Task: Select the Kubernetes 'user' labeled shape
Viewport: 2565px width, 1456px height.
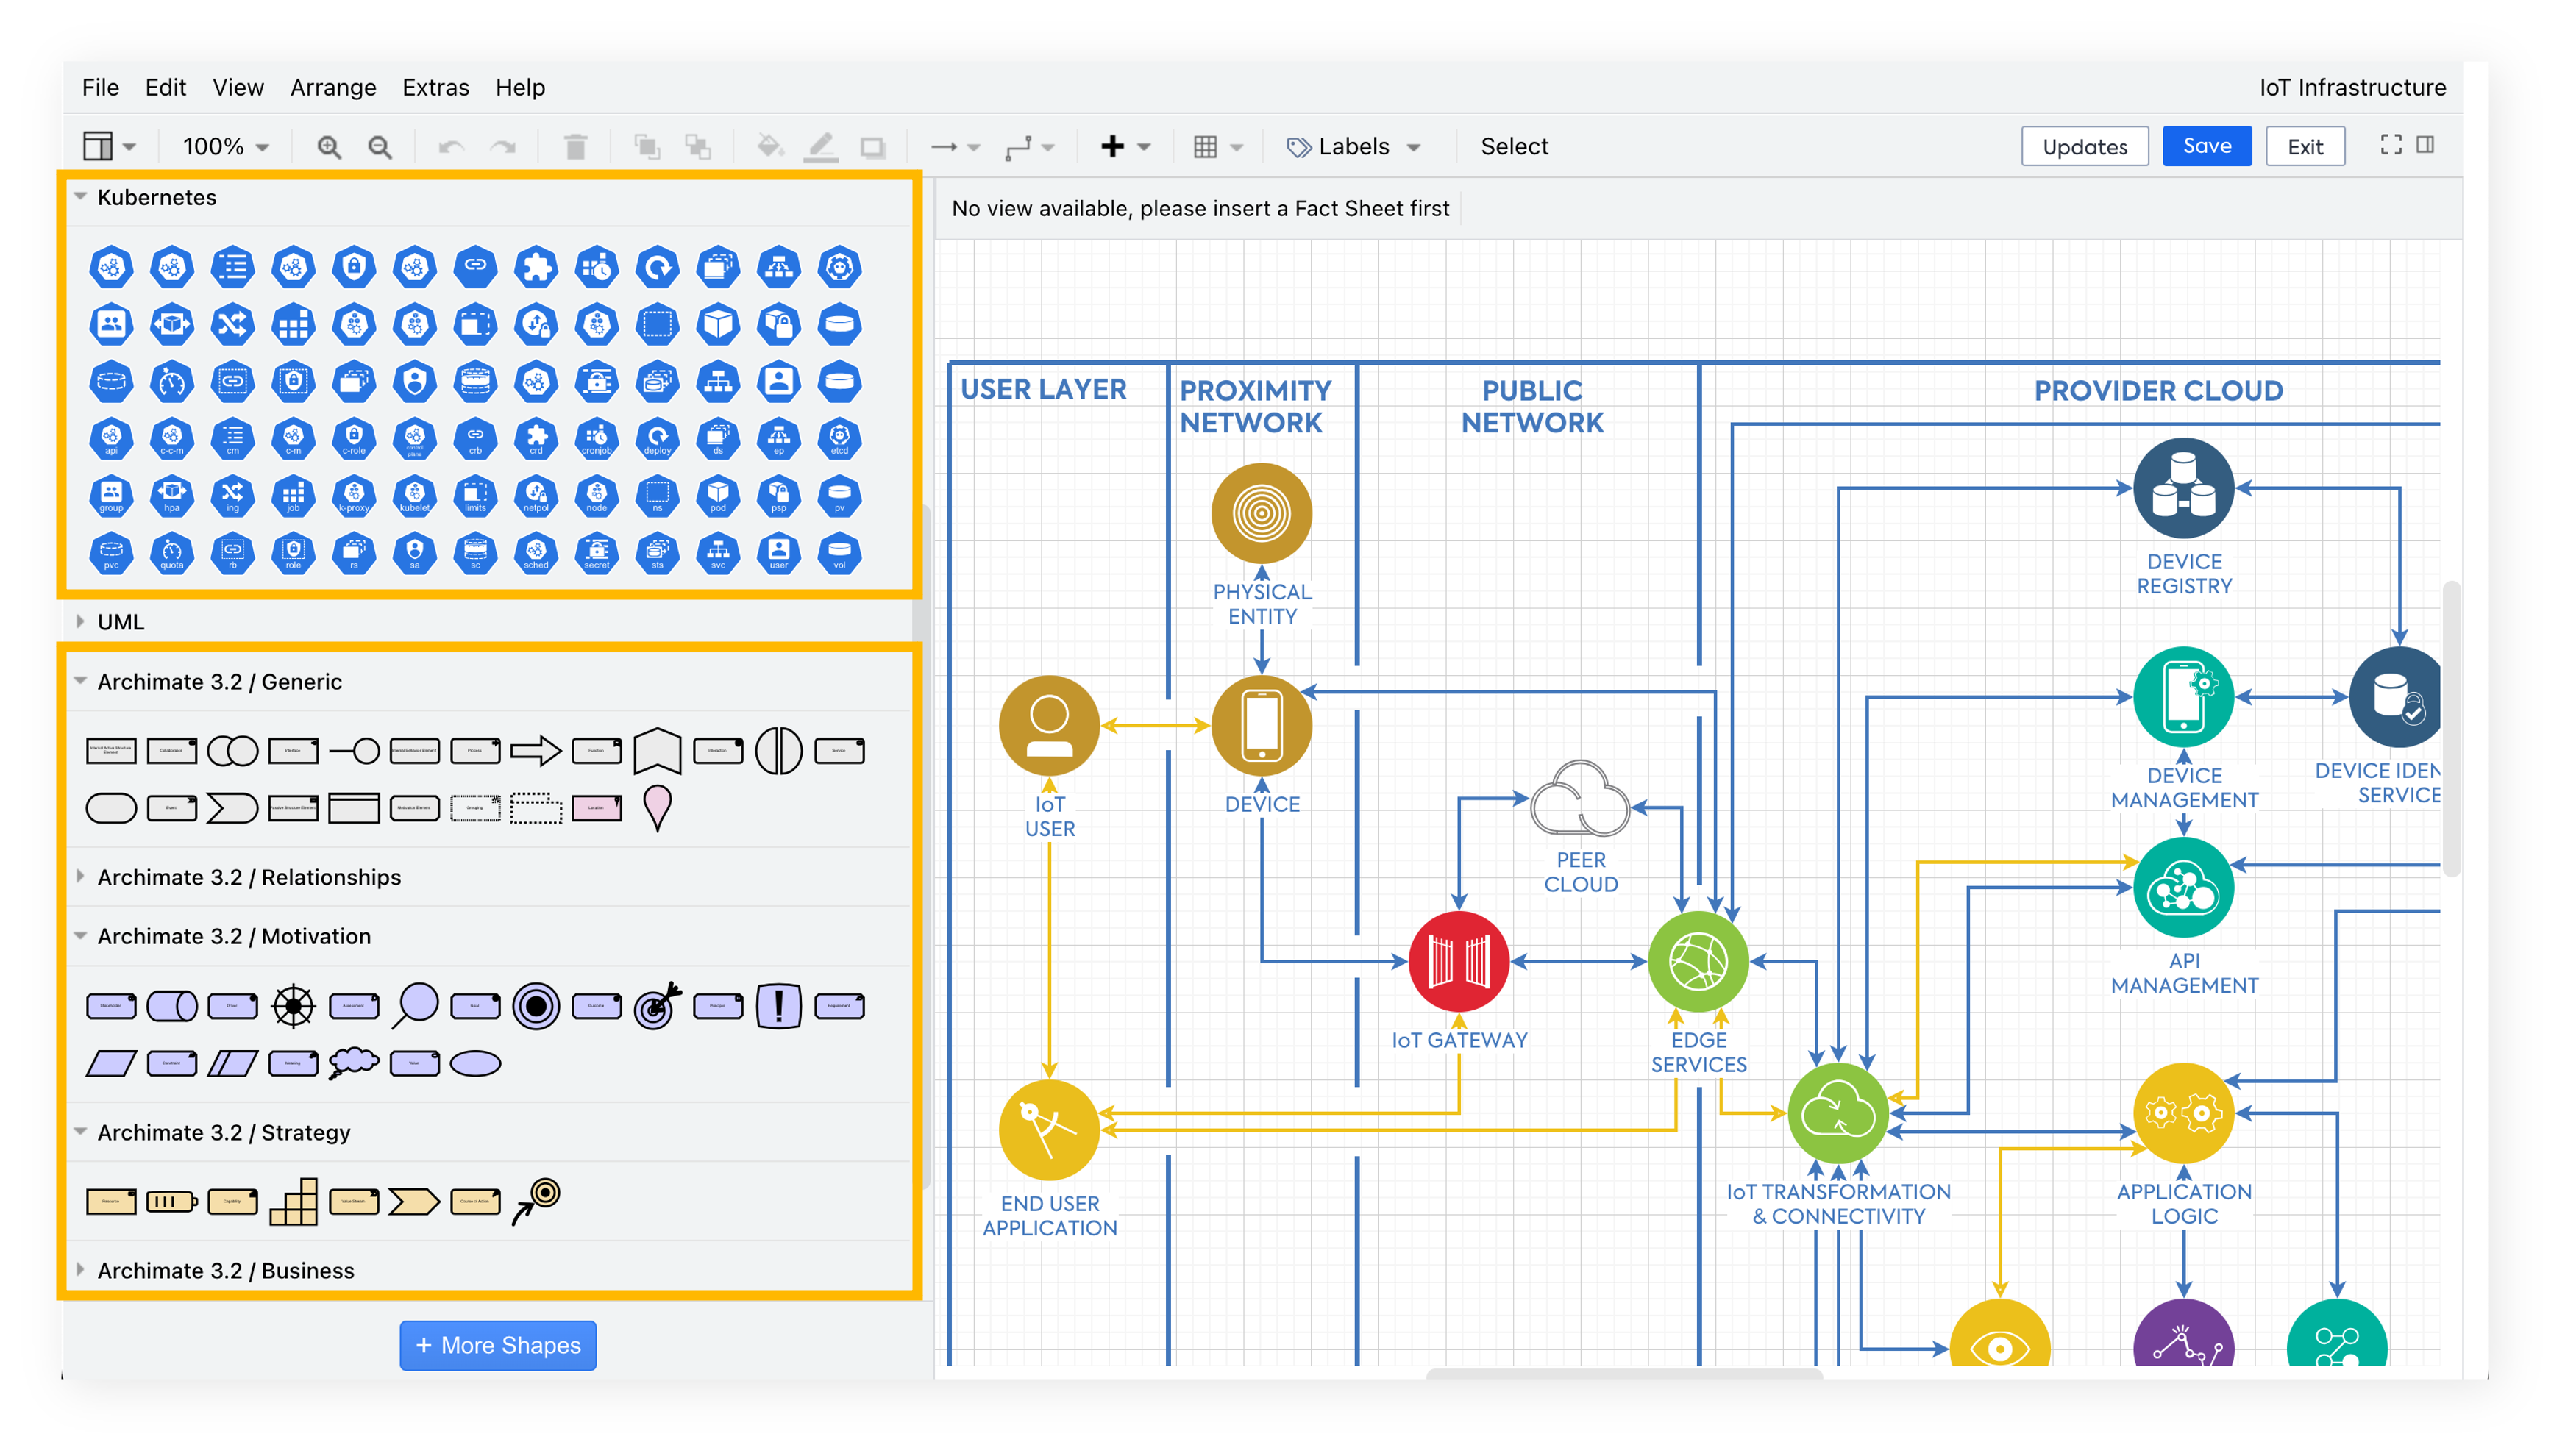Action: (x=778, y=553)
